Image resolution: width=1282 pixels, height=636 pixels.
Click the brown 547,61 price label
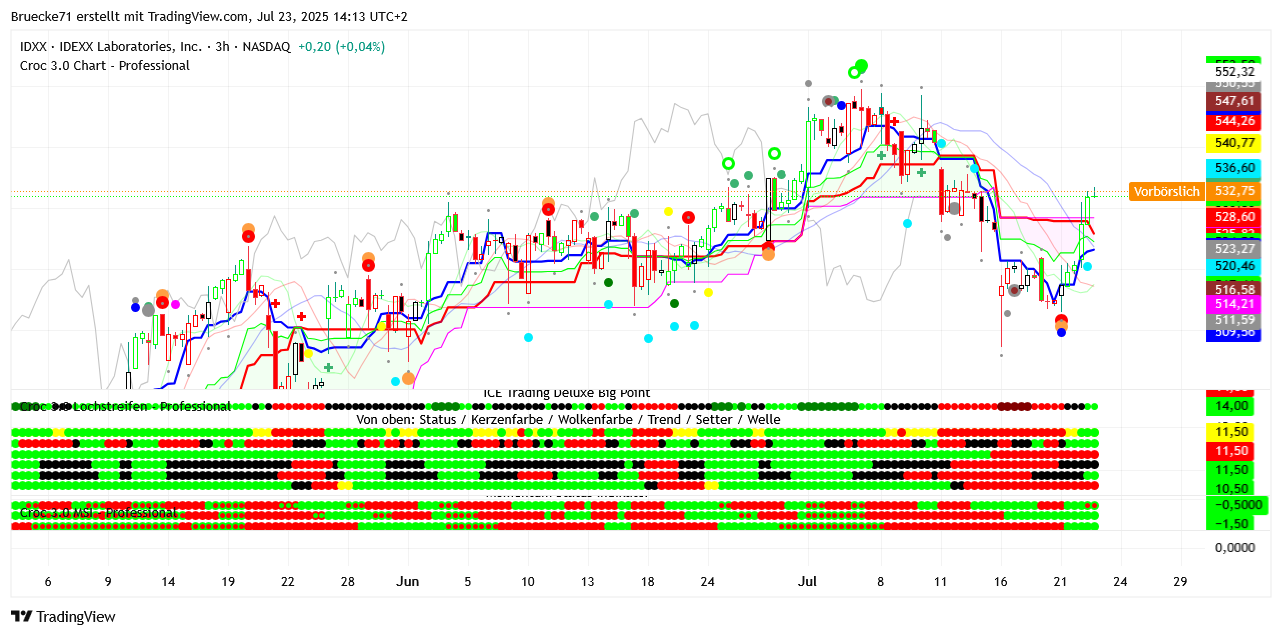[x=1234, y=101]
